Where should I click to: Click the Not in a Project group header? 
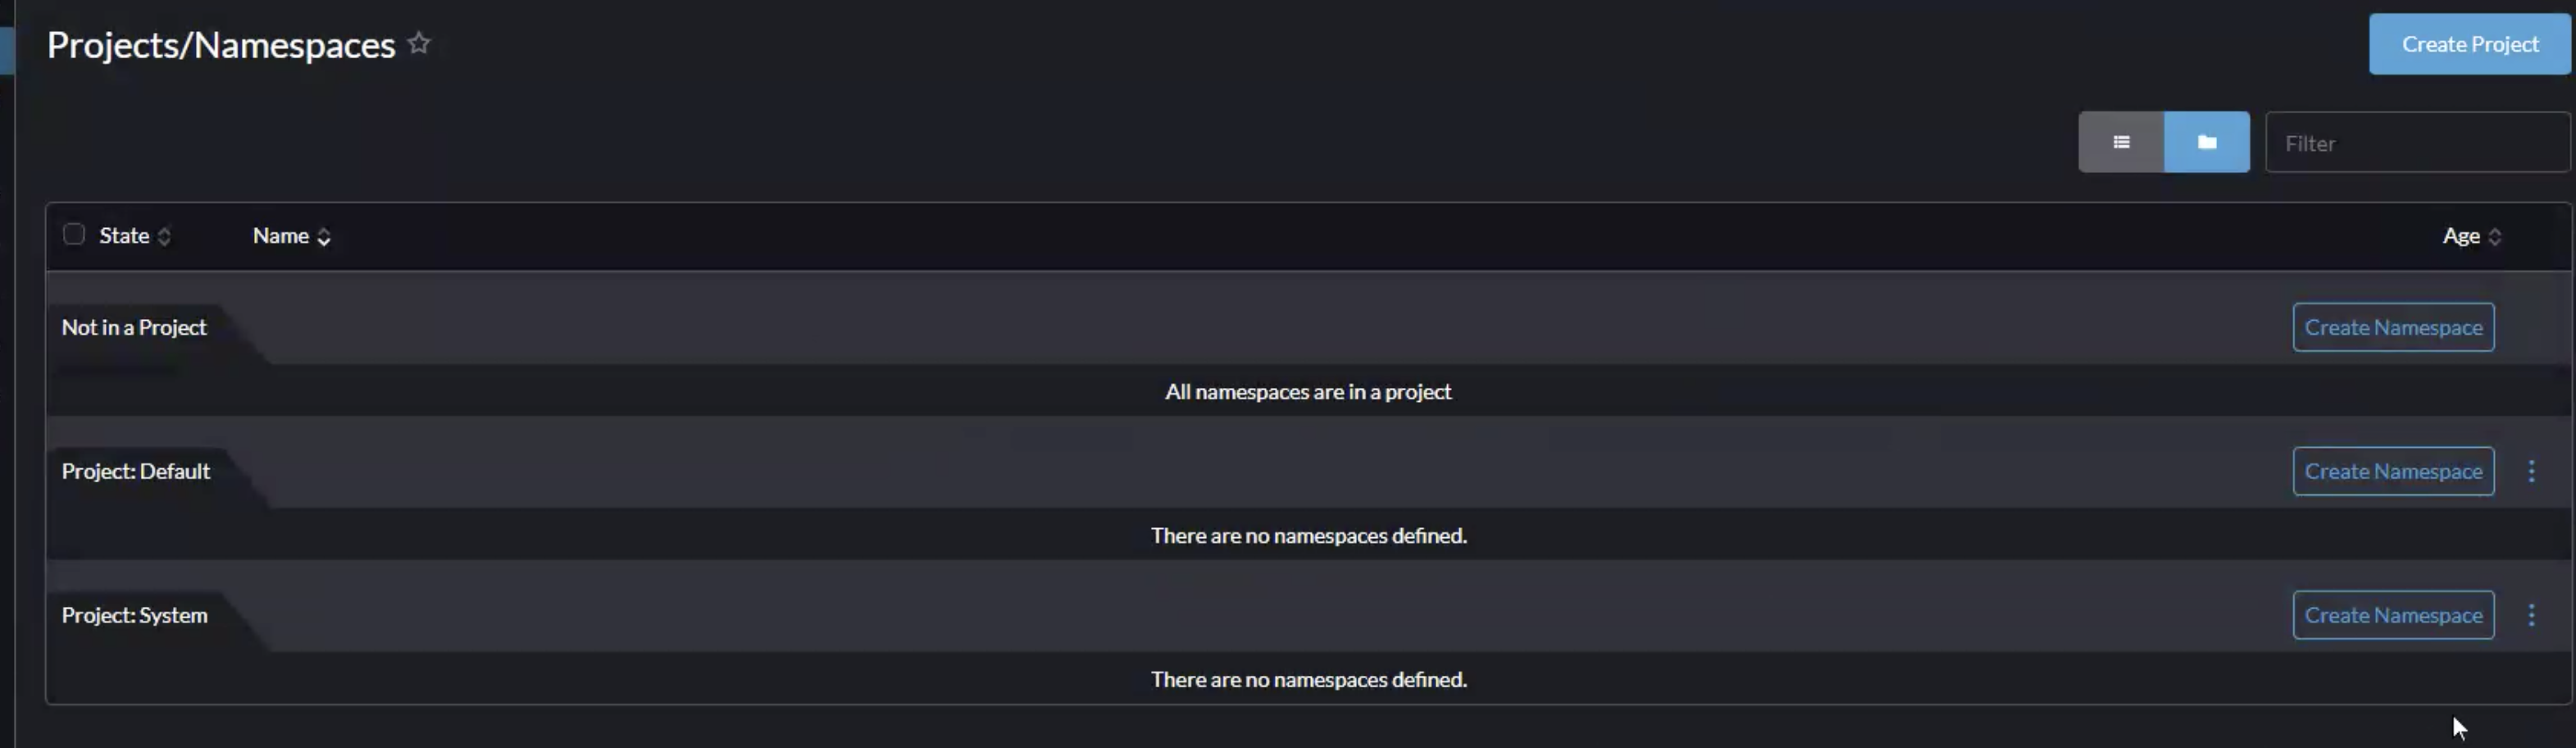tap(133, 326)
